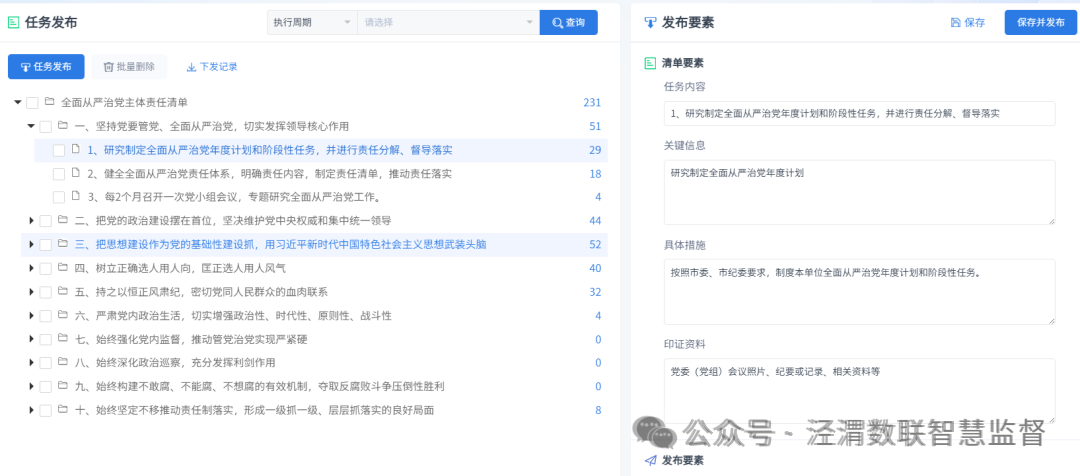The width and height of the screenshot is (1080, 476).
Task: Click the green 任务发布 panel header icon
Action: pos(13,22)
